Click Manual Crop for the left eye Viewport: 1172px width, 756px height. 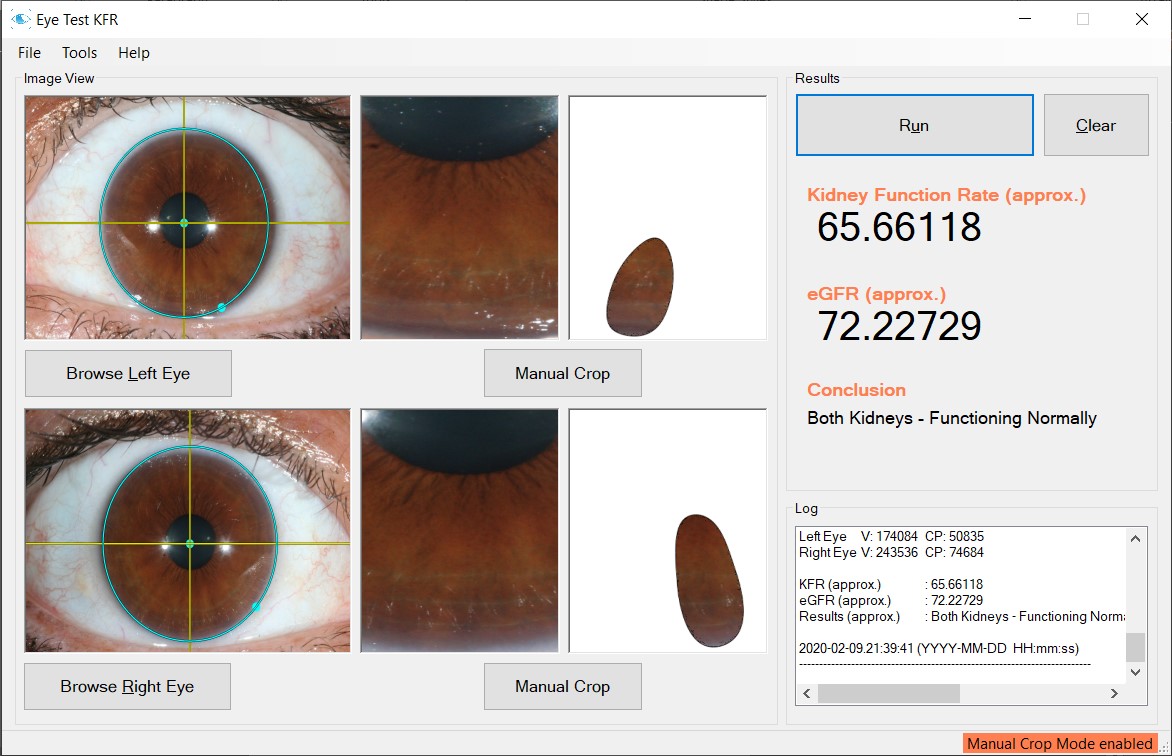tap(562, 373)
